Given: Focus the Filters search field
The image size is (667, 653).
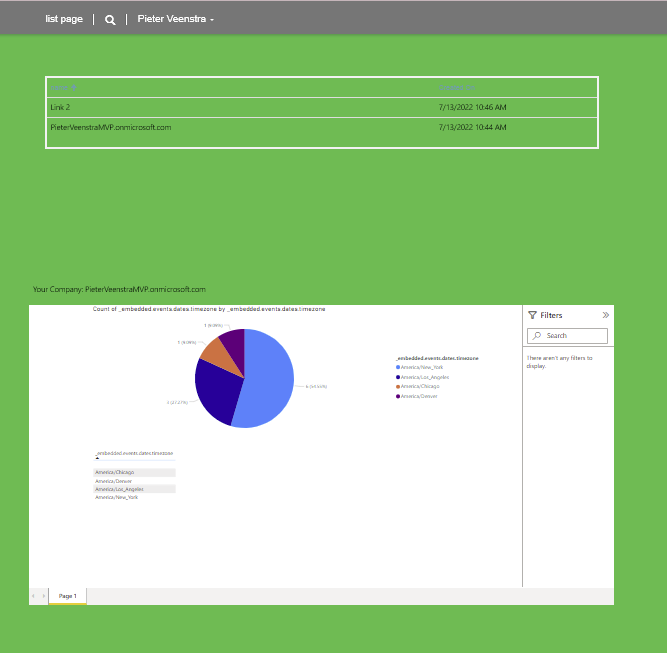Looking at the screenshot, I should click(567, 336).
